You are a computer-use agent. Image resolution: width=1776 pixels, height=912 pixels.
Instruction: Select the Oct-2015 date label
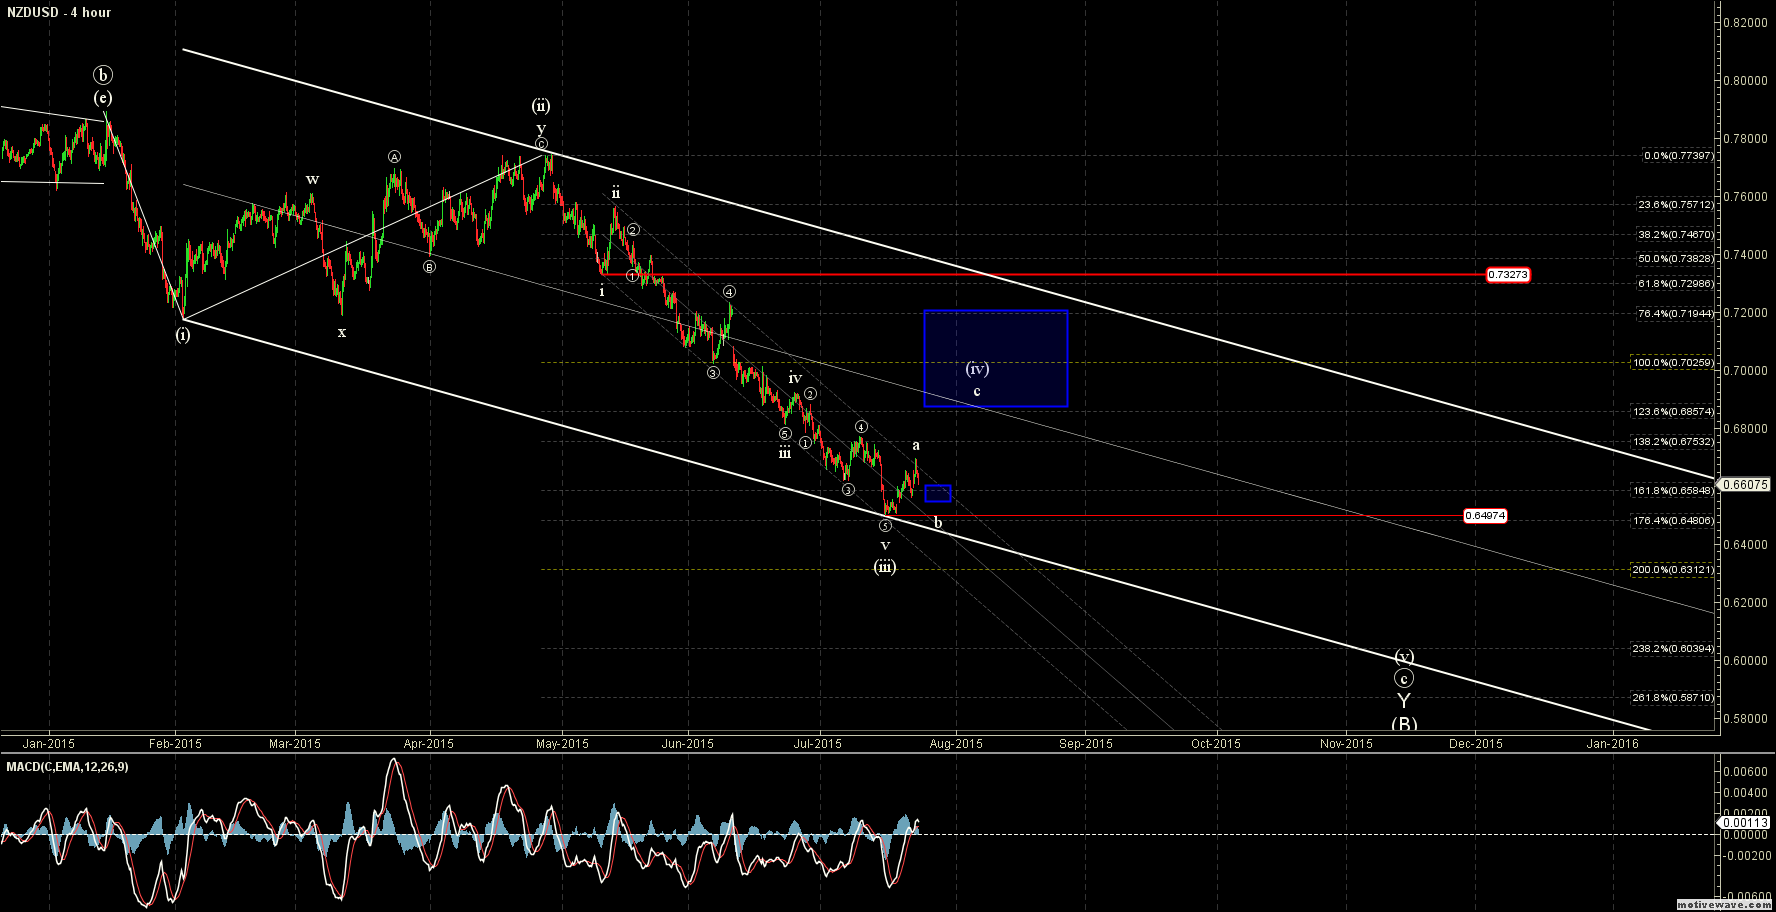pyautogui.click(x=1216, y=743)
